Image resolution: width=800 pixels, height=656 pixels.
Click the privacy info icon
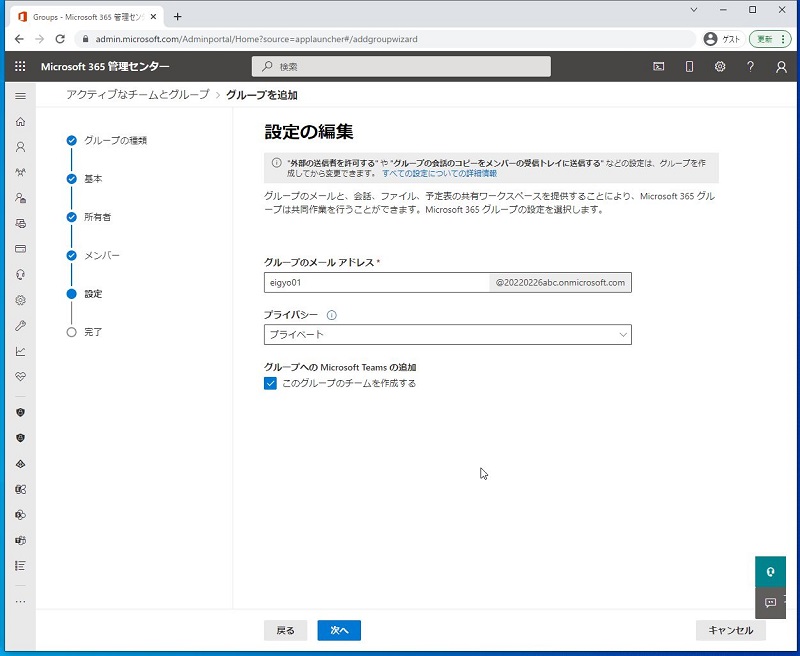[332, 315]
